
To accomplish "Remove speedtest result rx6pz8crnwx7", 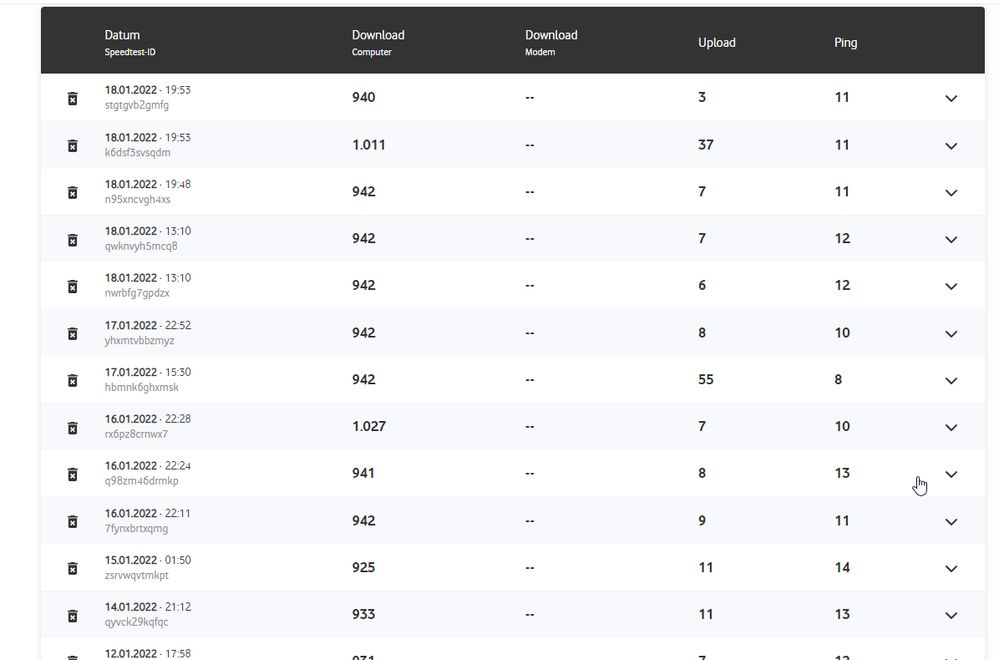I will 72,427.
